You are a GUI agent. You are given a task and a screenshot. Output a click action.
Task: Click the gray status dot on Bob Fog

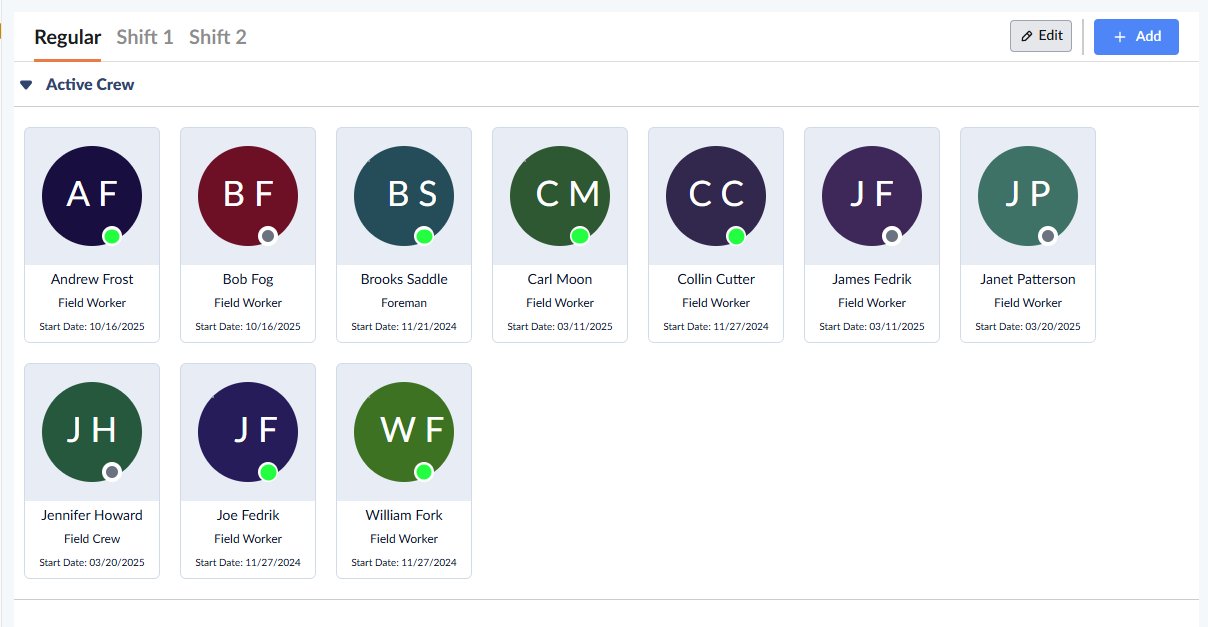pos(268,236)
